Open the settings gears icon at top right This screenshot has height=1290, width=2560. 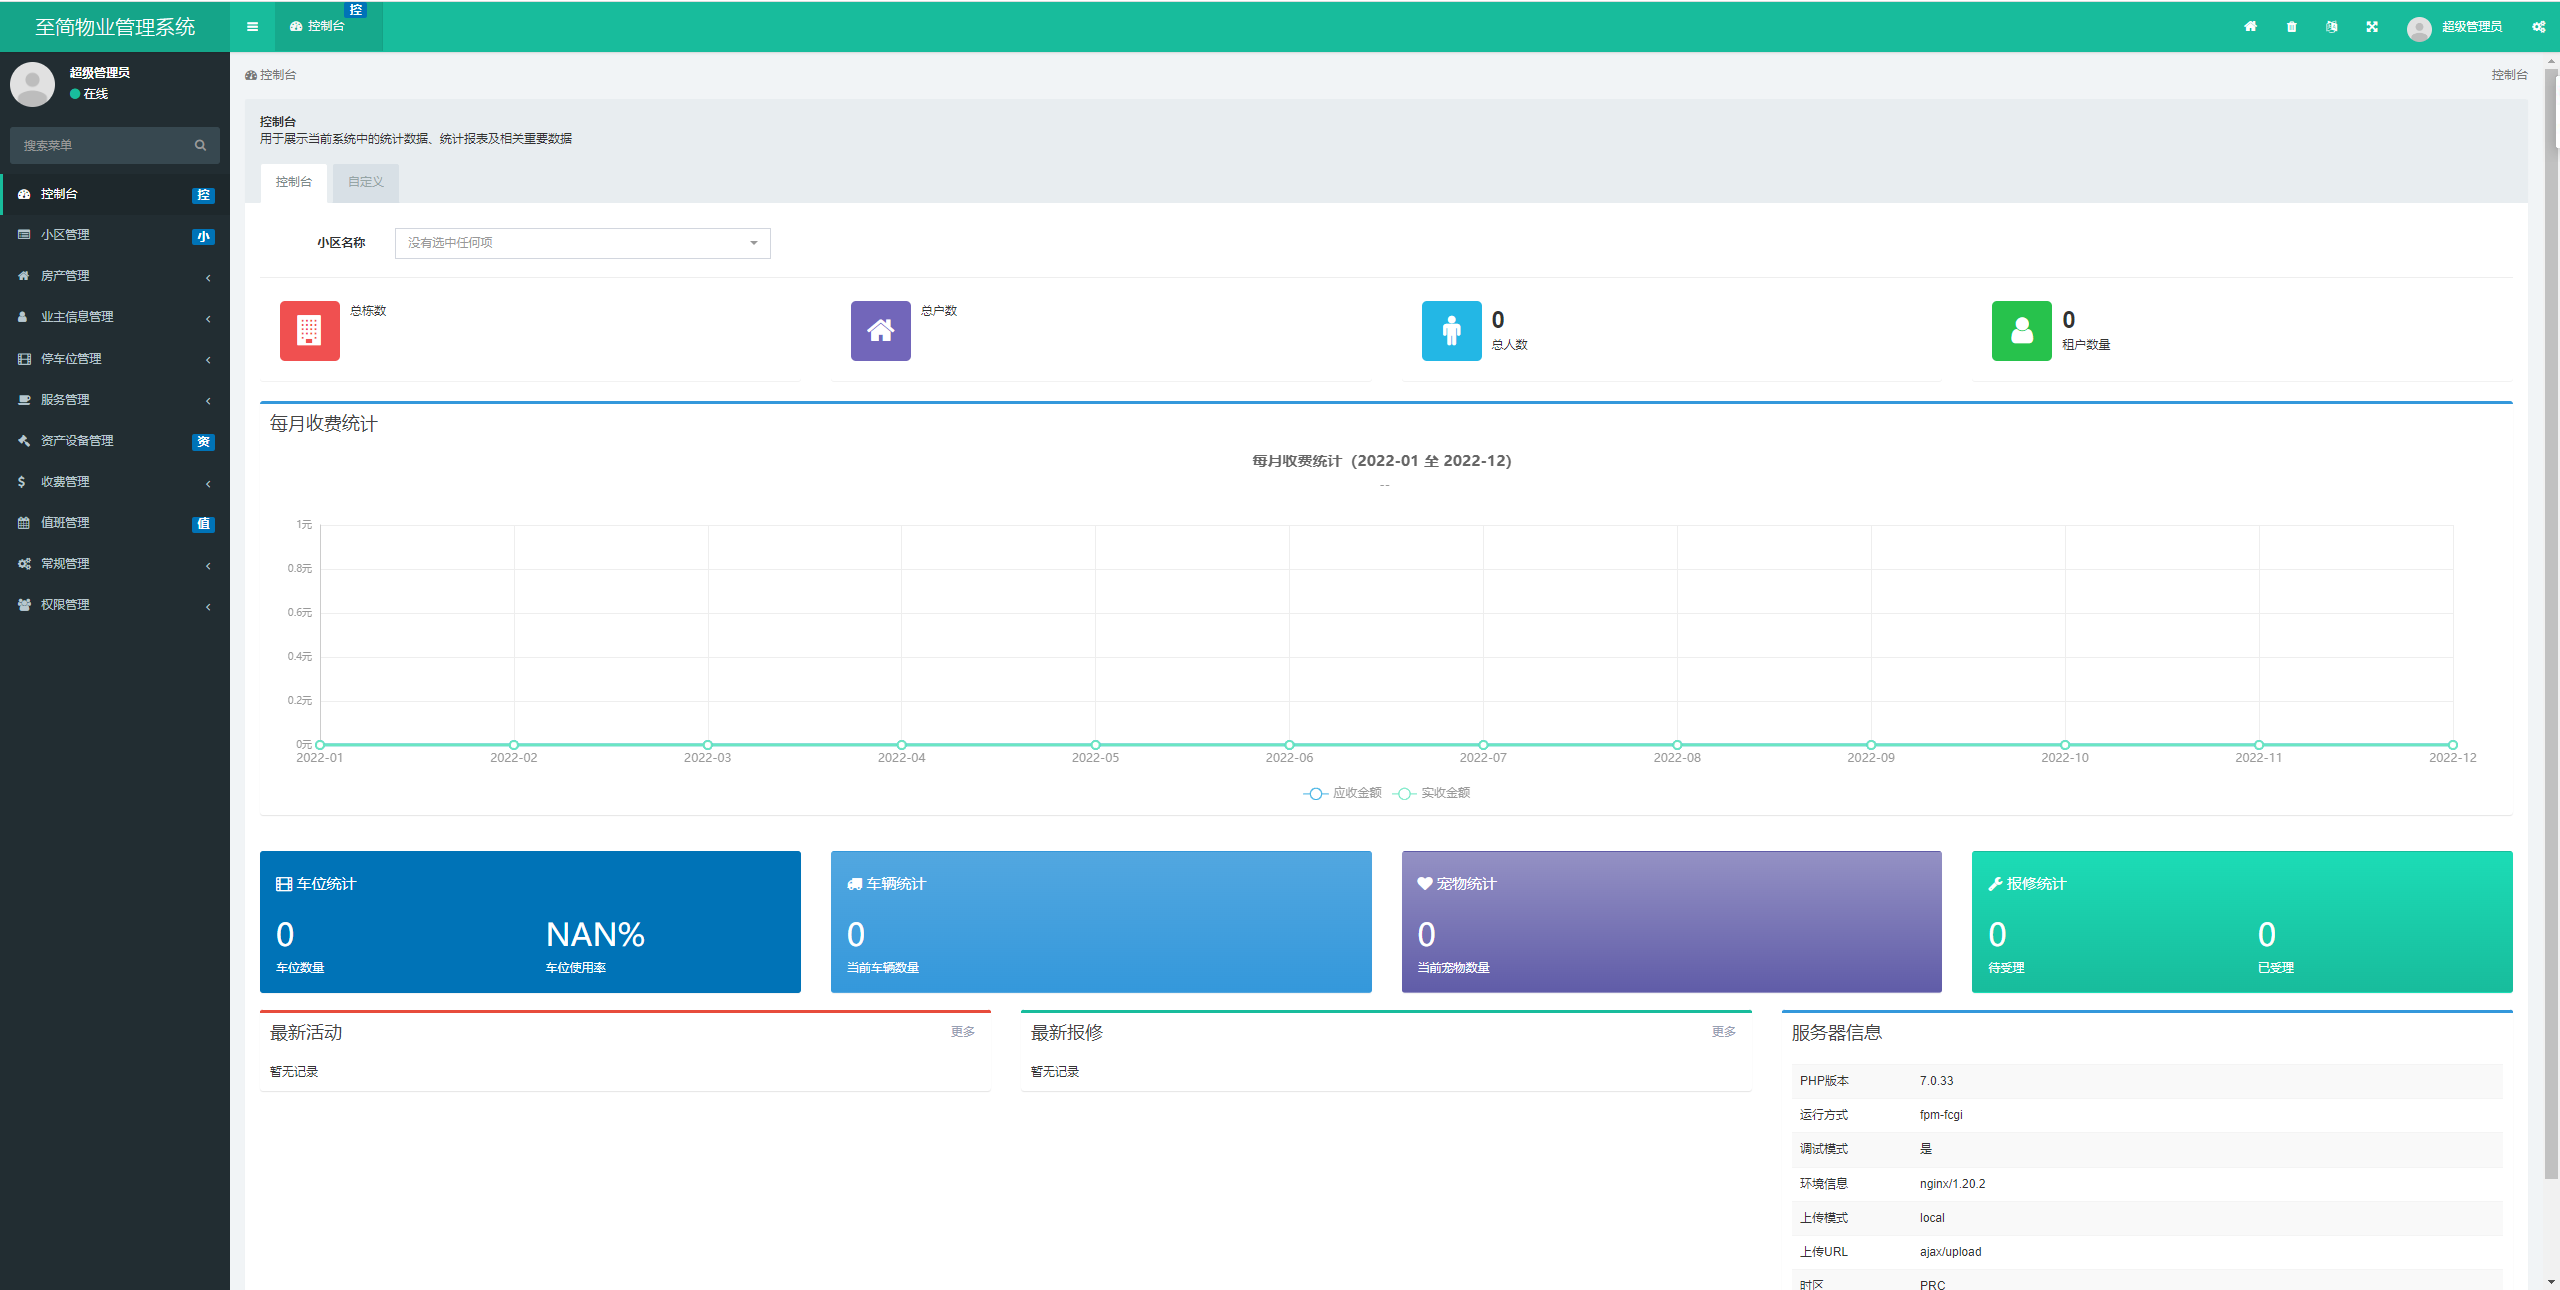(x=2538, y=27)
